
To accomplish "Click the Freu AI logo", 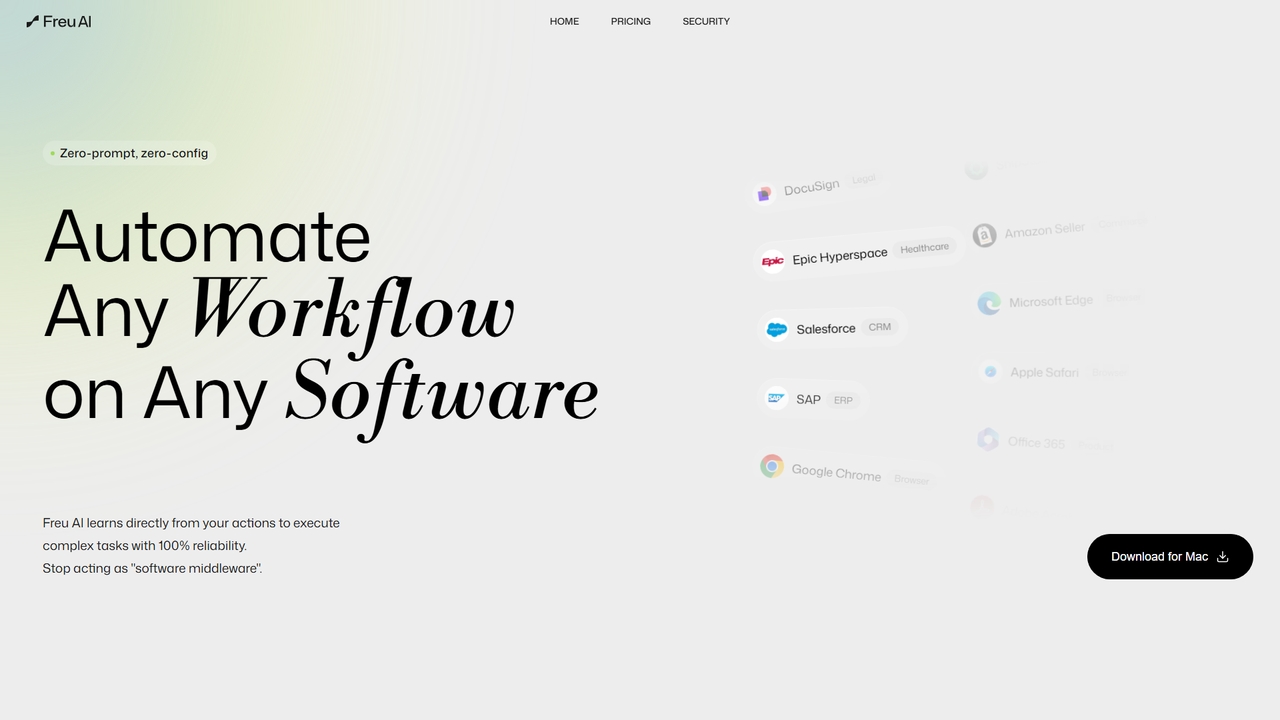I will pos(59,21).
